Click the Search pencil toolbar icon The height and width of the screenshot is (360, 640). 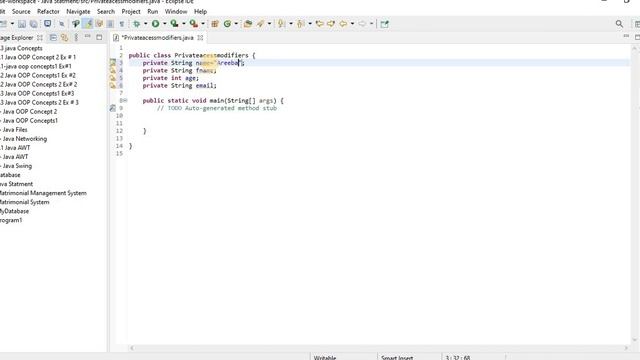[260, 24]
